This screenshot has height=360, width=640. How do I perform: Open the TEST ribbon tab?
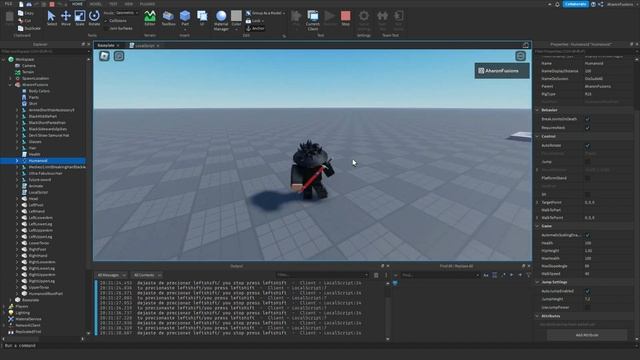click(113, 4)
